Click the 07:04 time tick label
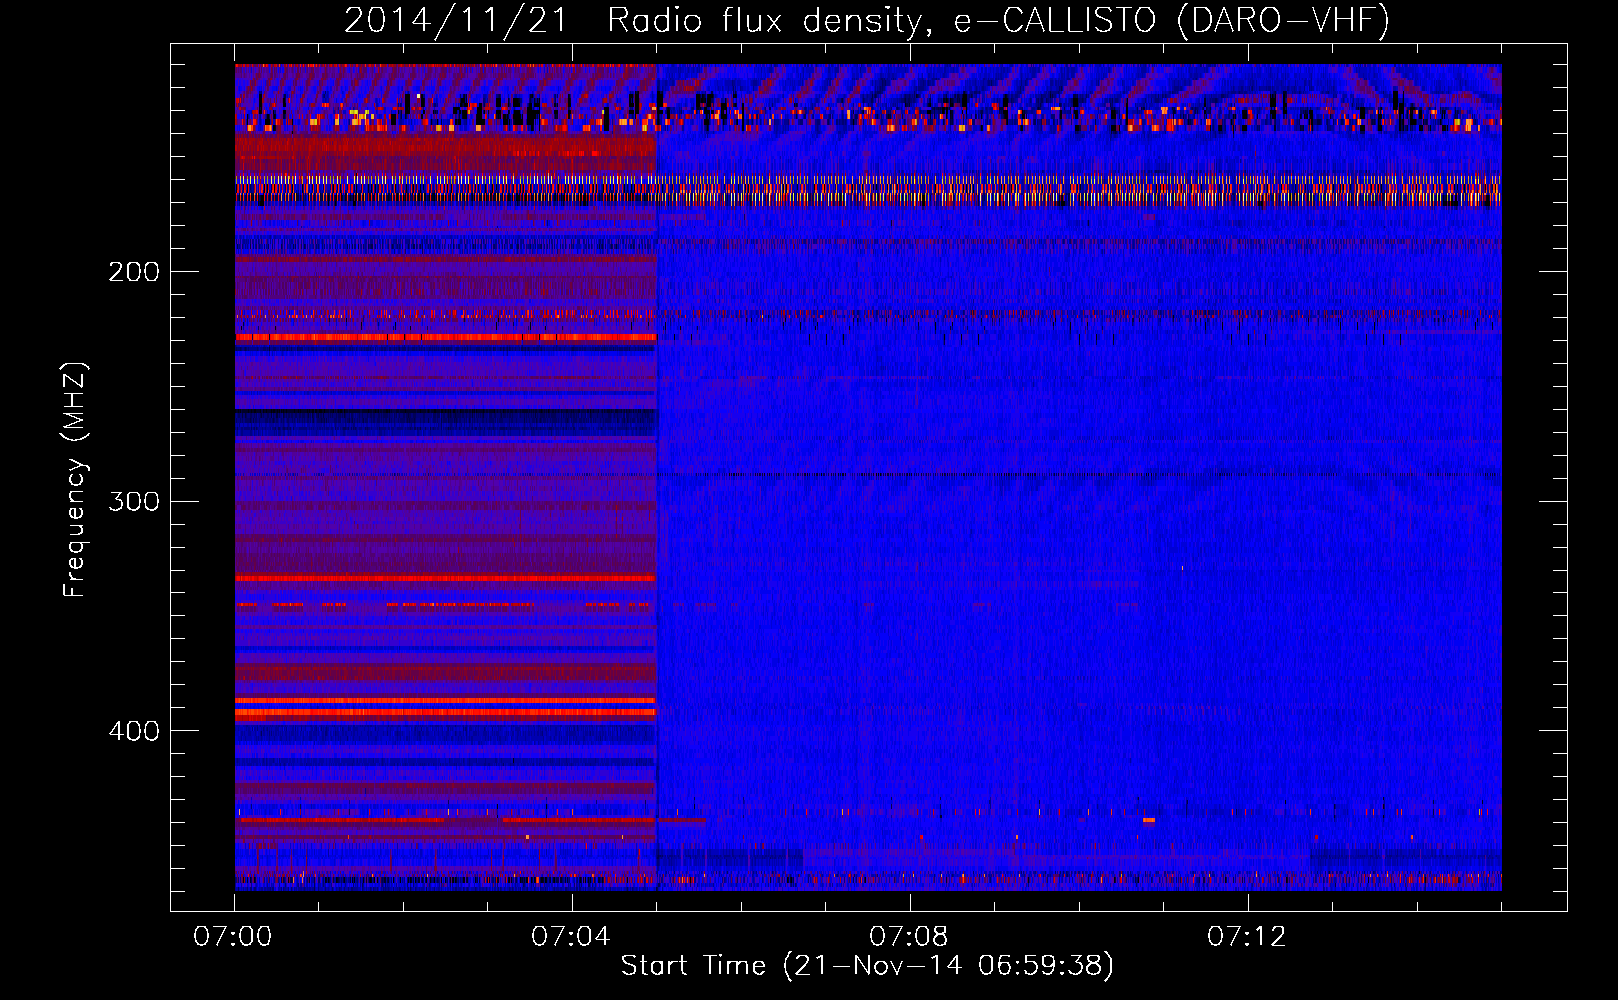Image resolution: width=1618 pixels, height=1000 pixels. [x=571, y=936]
